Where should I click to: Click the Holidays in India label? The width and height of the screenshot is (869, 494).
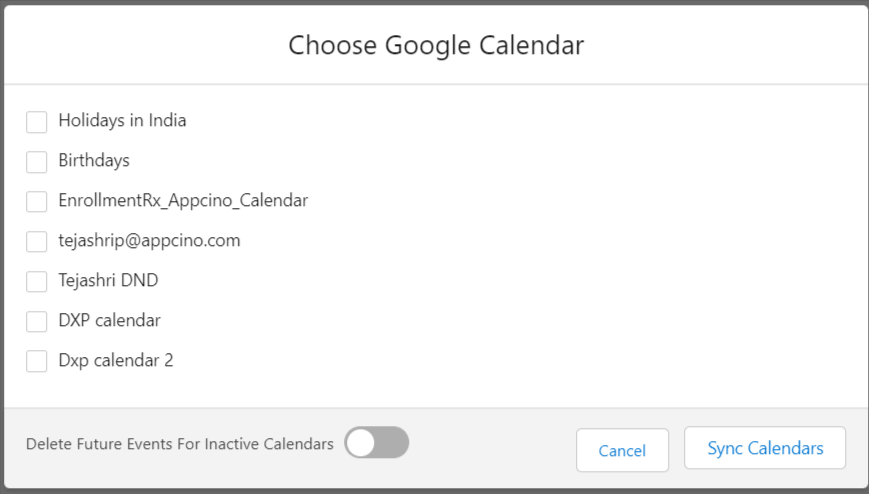tap(122, 121)
